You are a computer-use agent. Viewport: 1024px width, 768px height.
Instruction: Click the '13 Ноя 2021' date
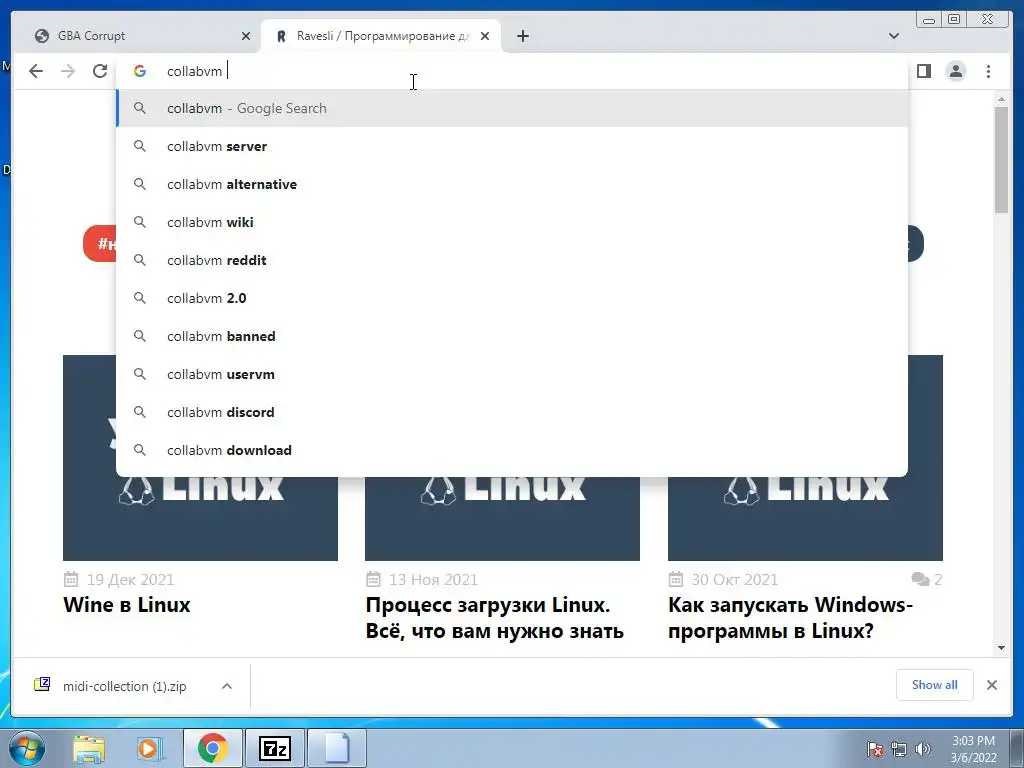coord(433,579)
